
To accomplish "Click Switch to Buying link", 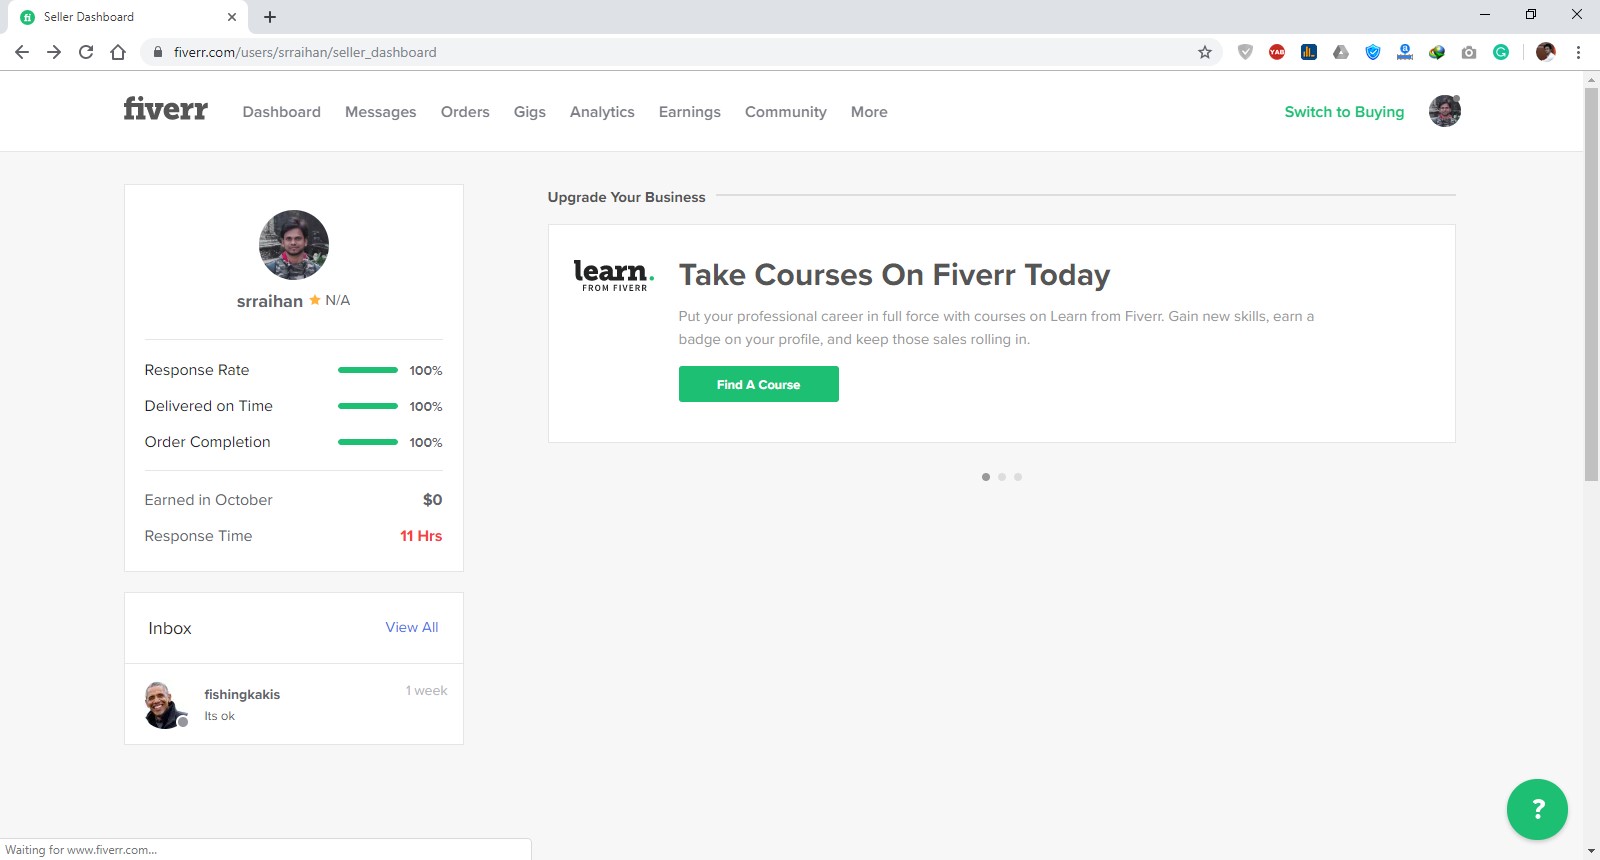I will tap(1344, 112).
